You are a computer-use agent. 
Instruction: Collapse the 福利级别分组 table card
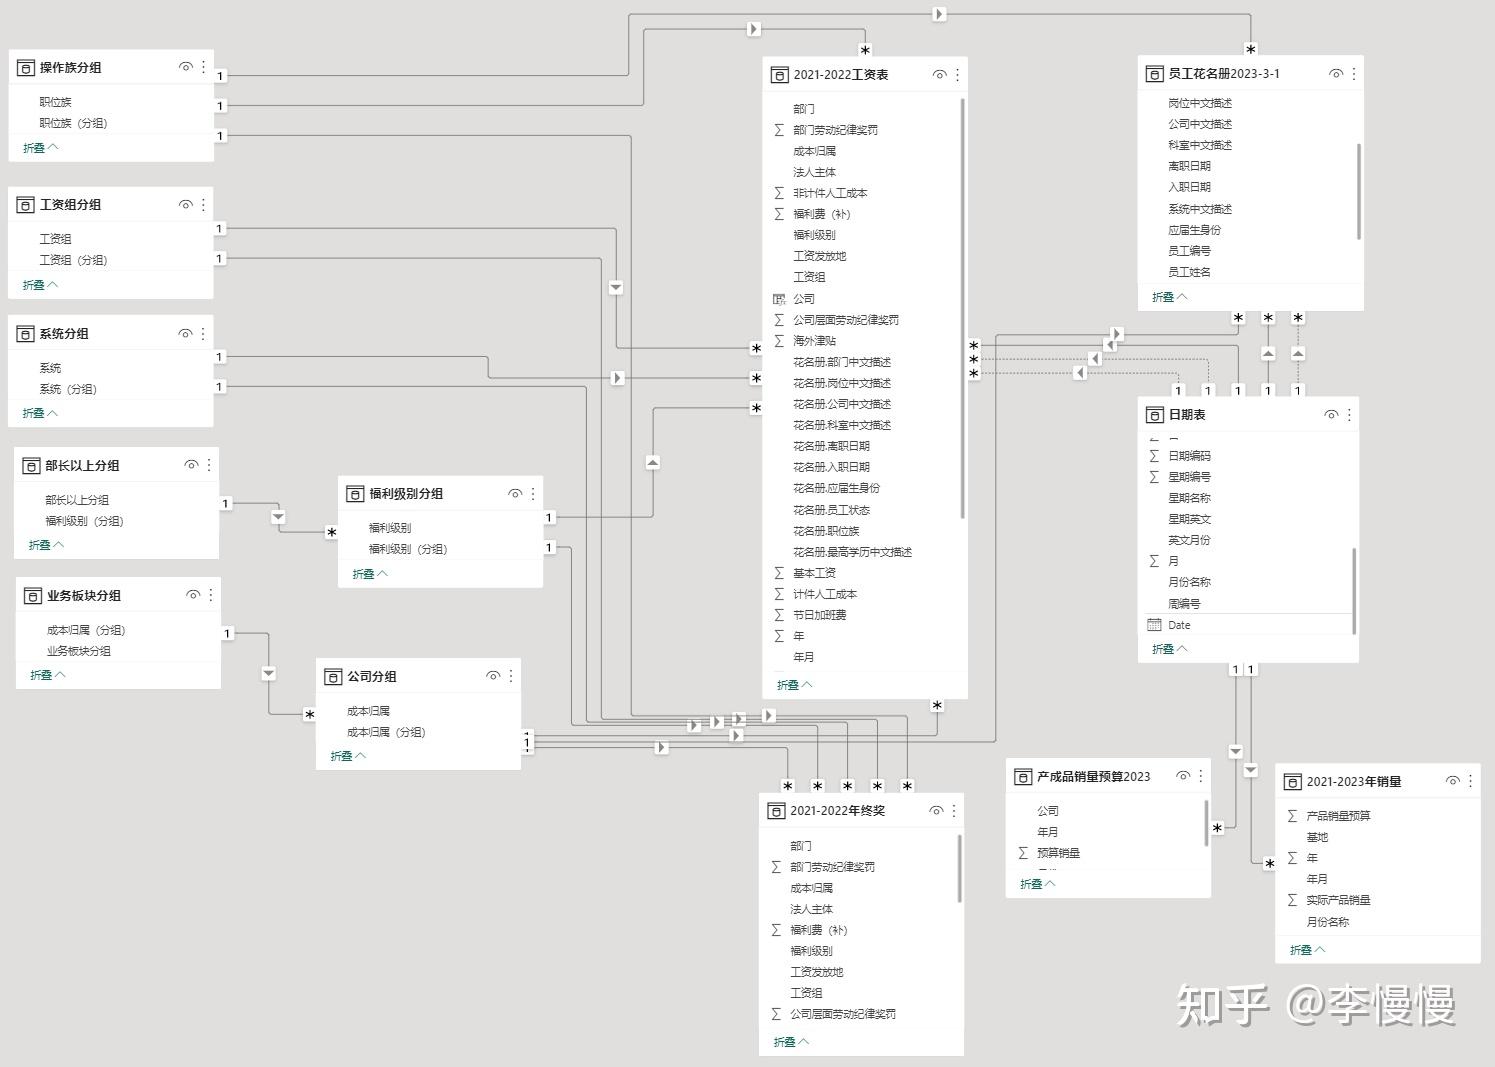pyautogui.click(x=370, y=574)
